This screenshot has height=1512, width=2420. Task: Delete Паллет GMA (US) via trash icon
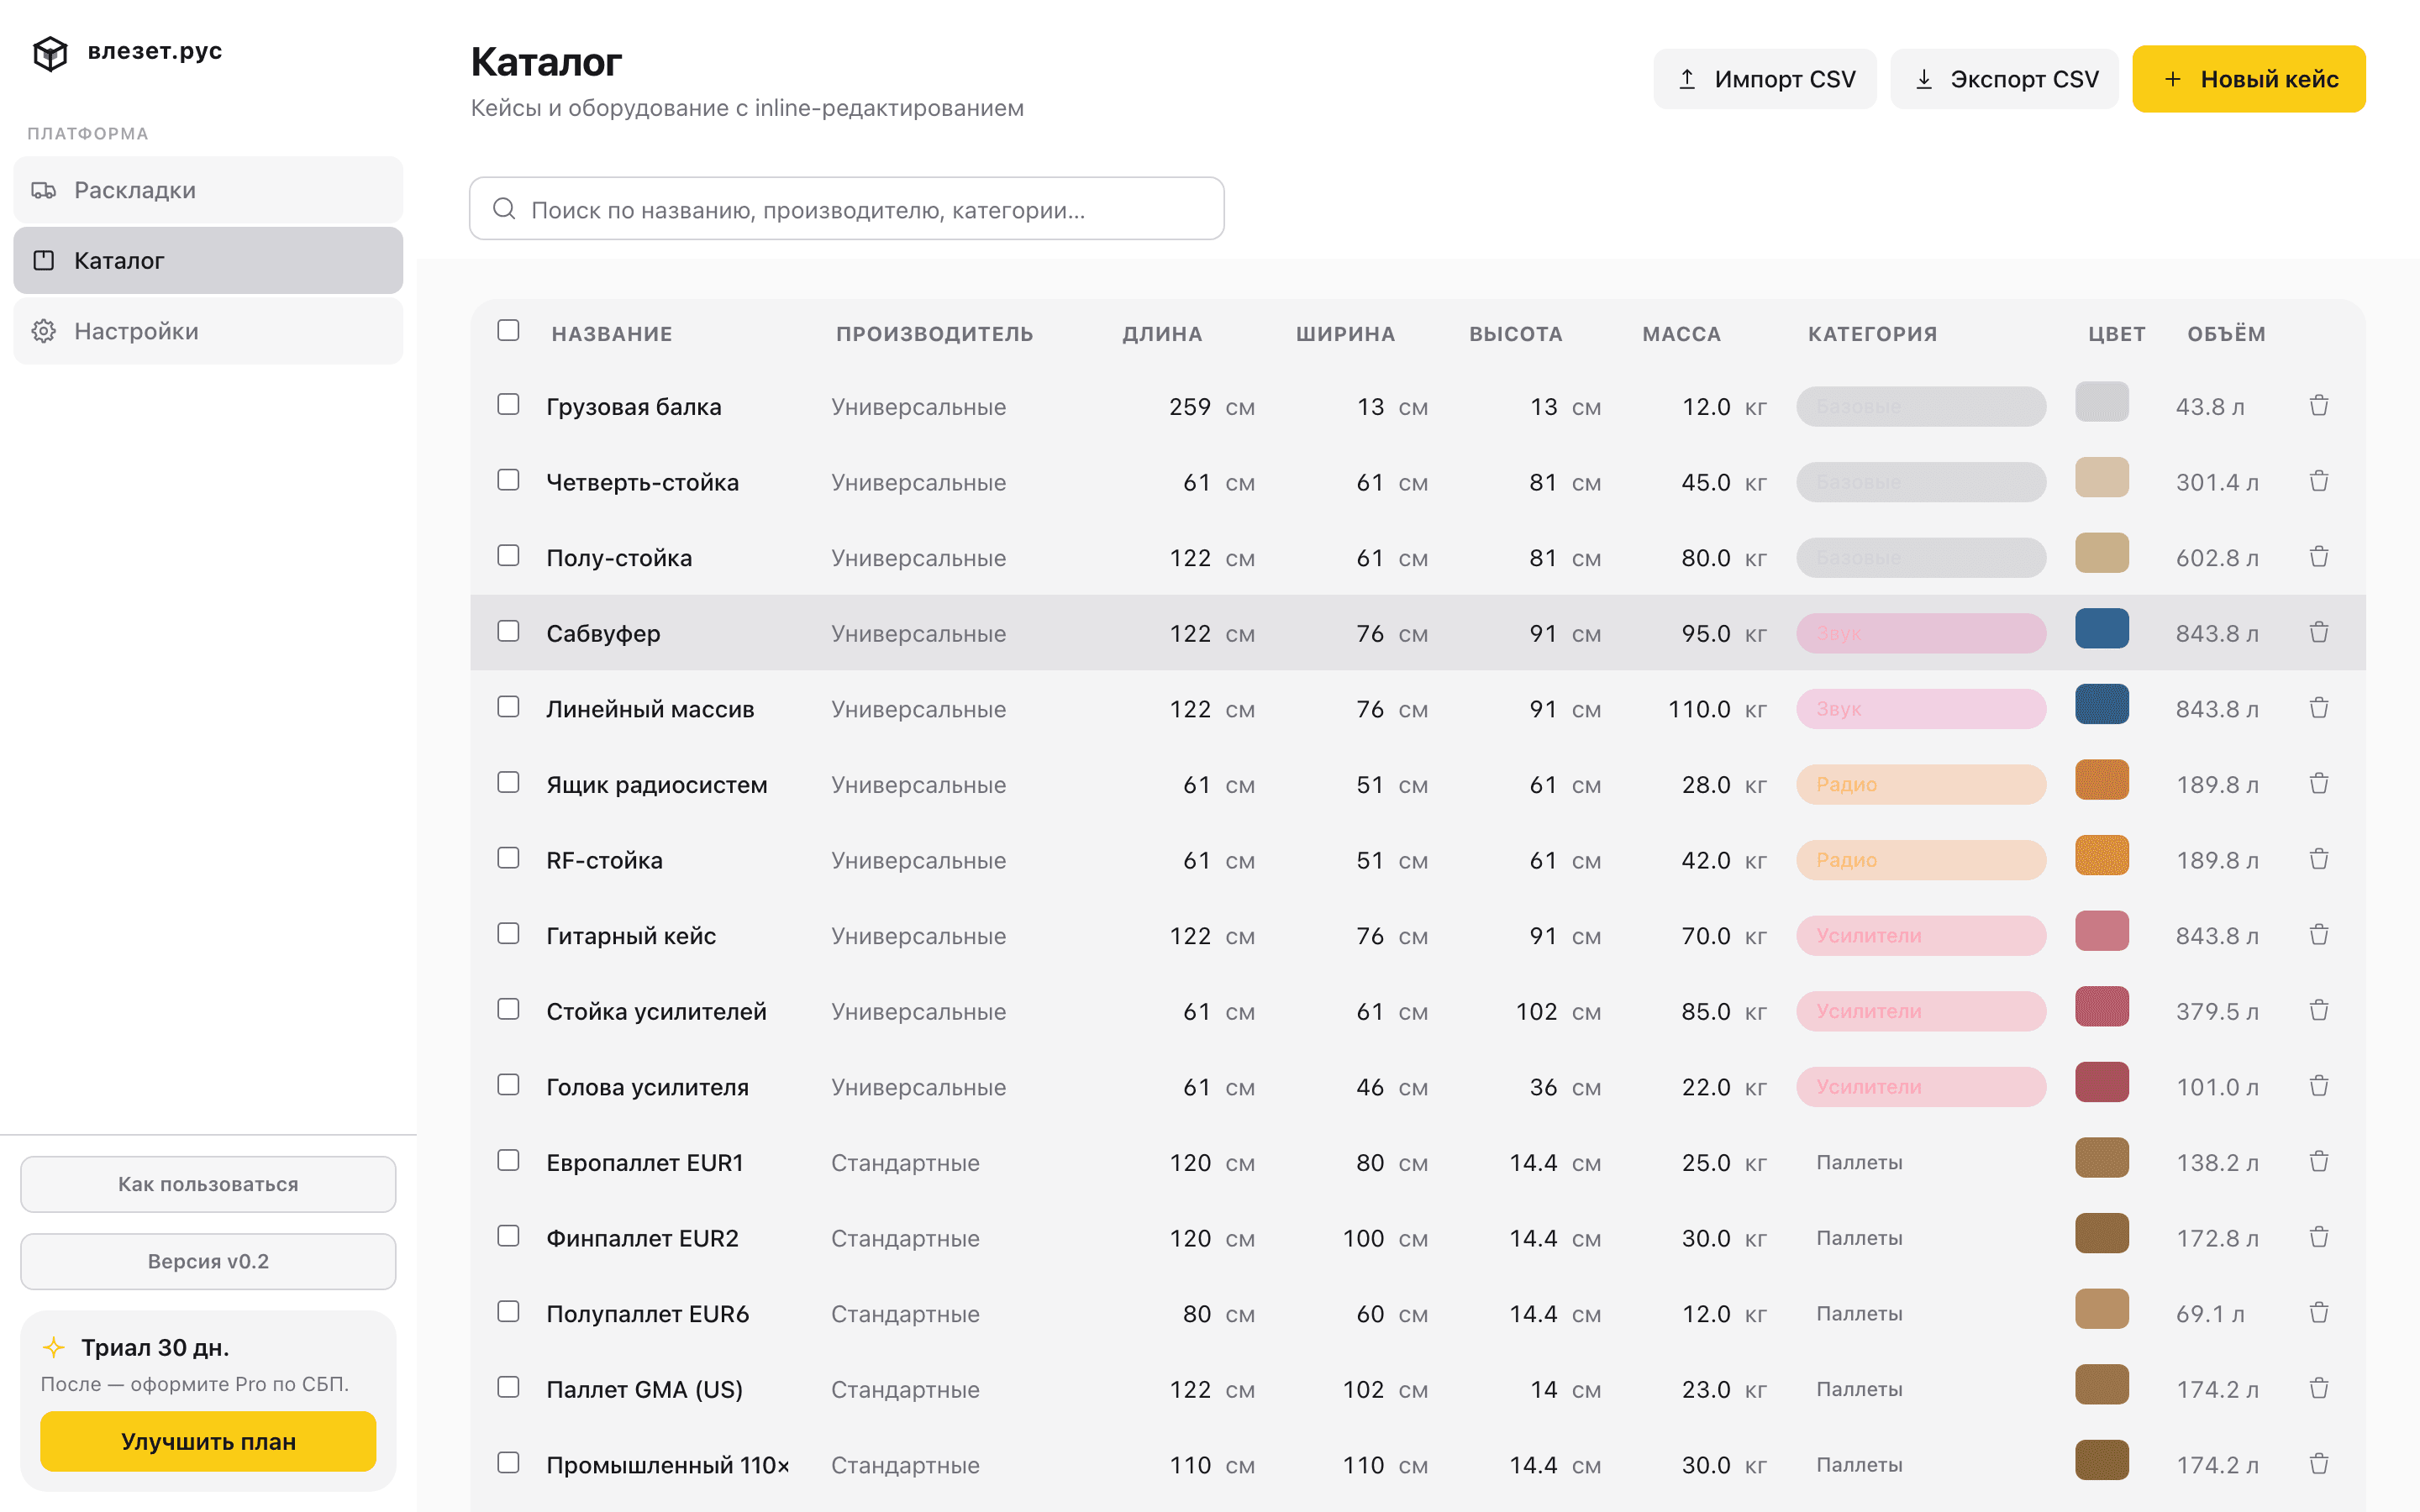click(x=2319, y=1388)
